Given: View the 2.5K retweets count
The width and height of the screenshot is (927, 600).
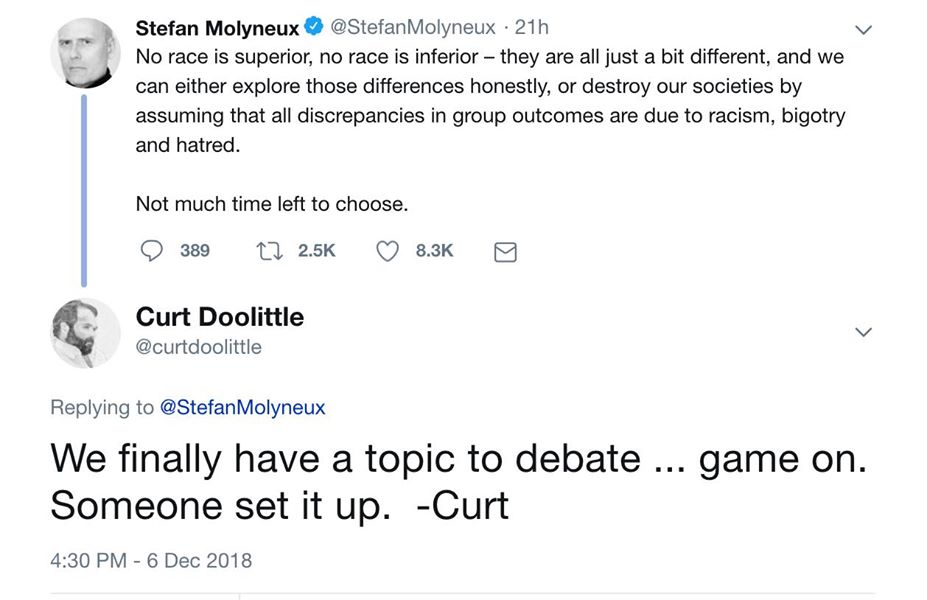Looking at the screenshot, I should click(x=317, y=251).
